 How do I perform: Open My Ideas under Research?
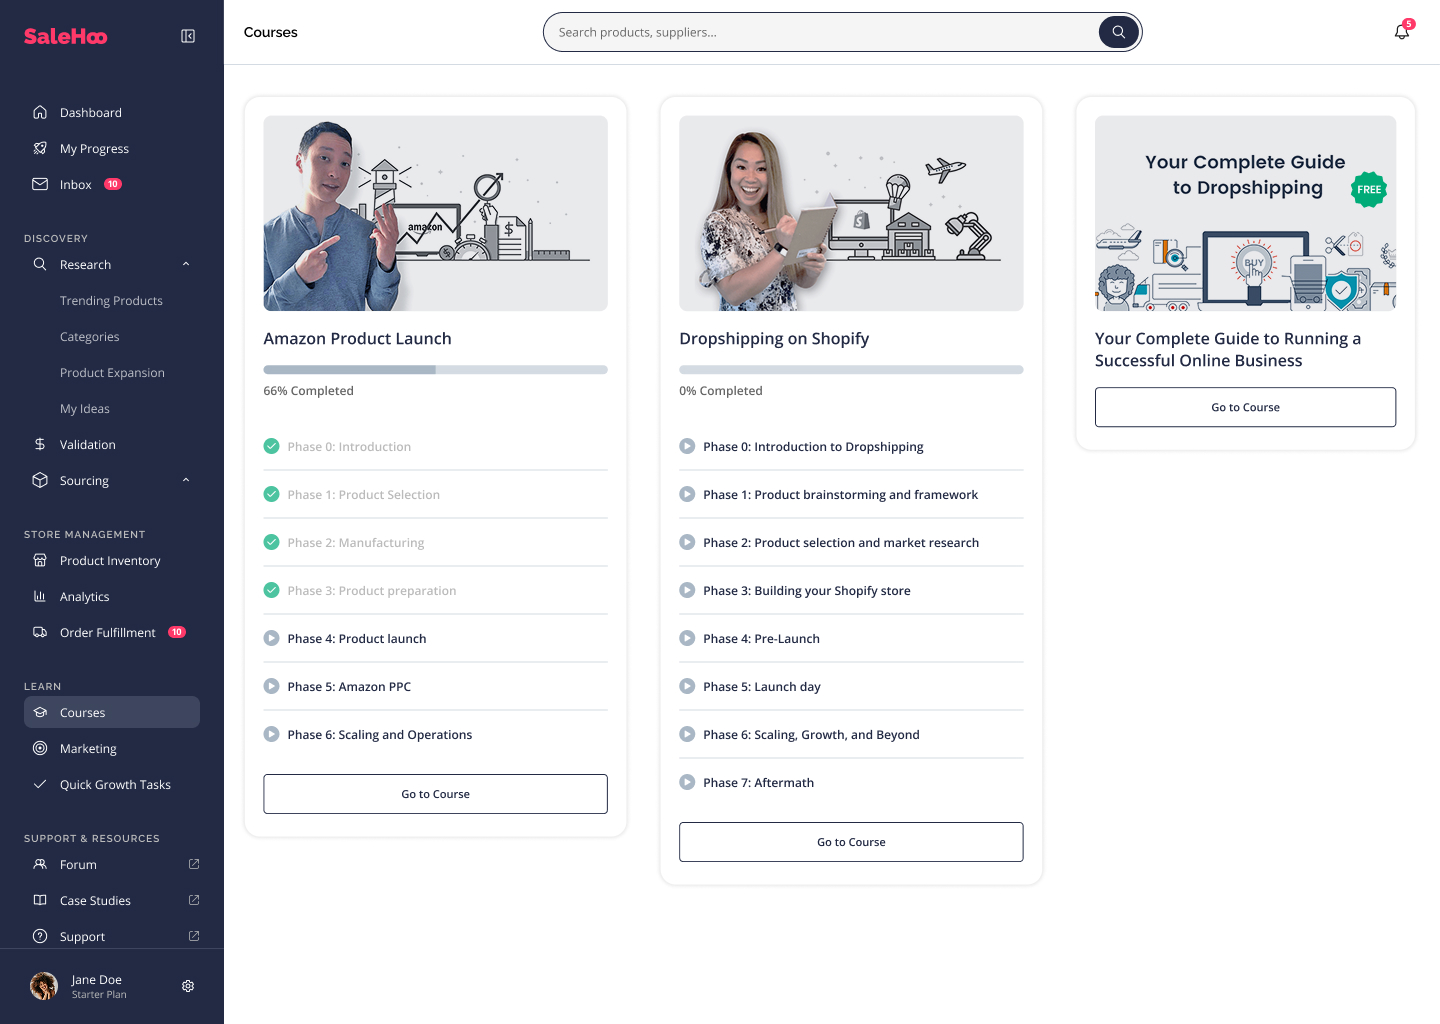(85, 408)
